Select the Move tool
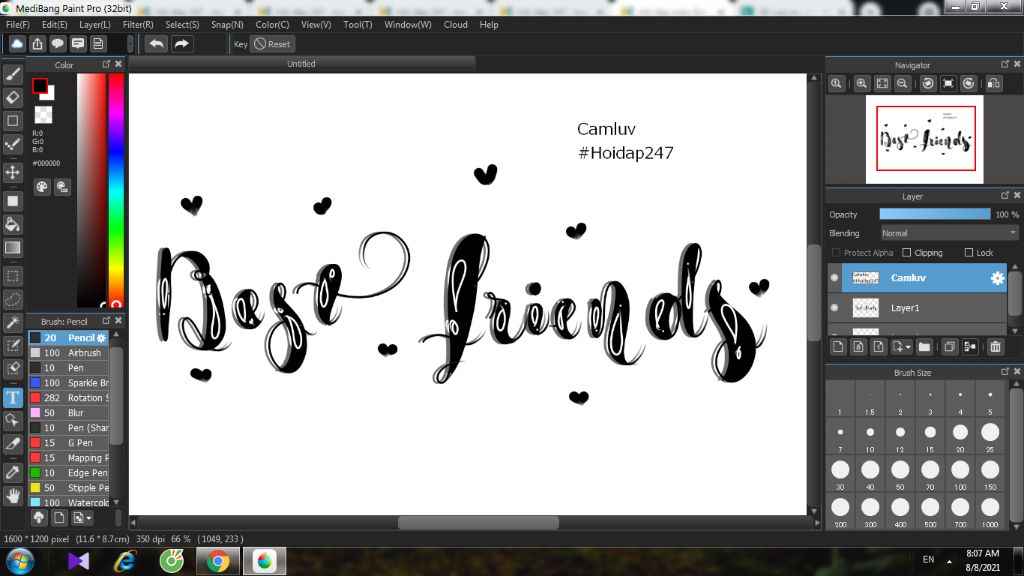 point(12,172)
